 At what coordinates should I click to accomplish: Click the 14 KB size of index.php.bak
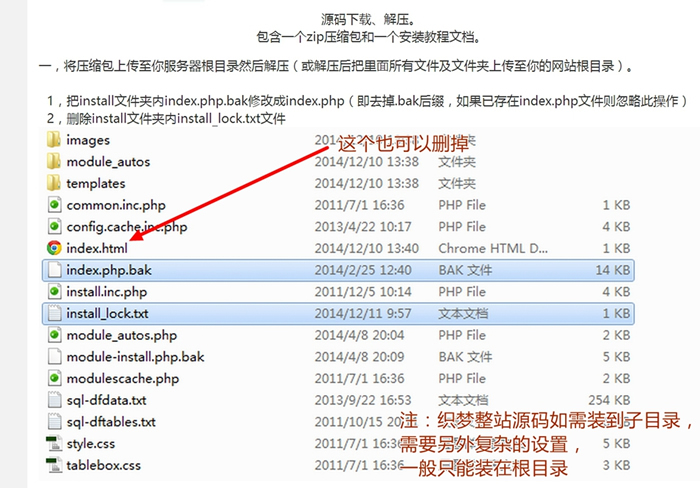click(614, 270)
